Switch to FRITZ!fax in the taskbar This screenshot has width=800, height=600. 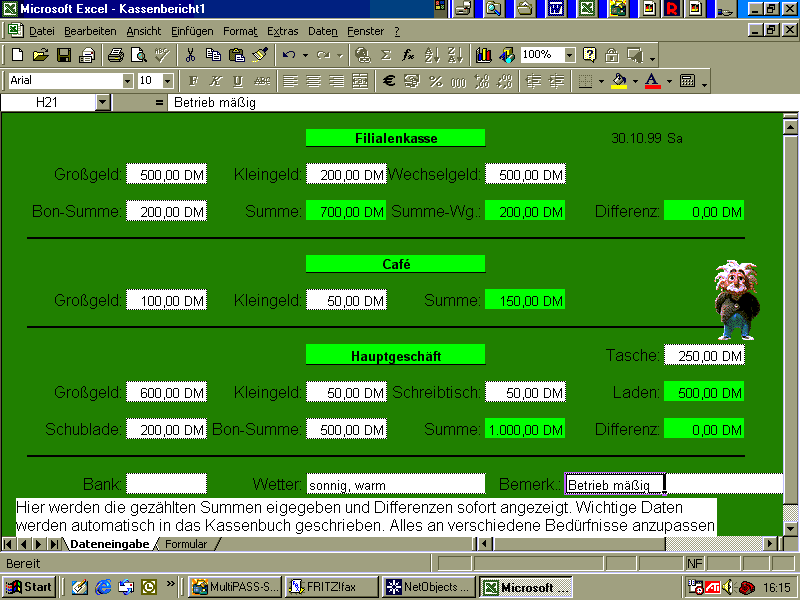tap(332, 587)
